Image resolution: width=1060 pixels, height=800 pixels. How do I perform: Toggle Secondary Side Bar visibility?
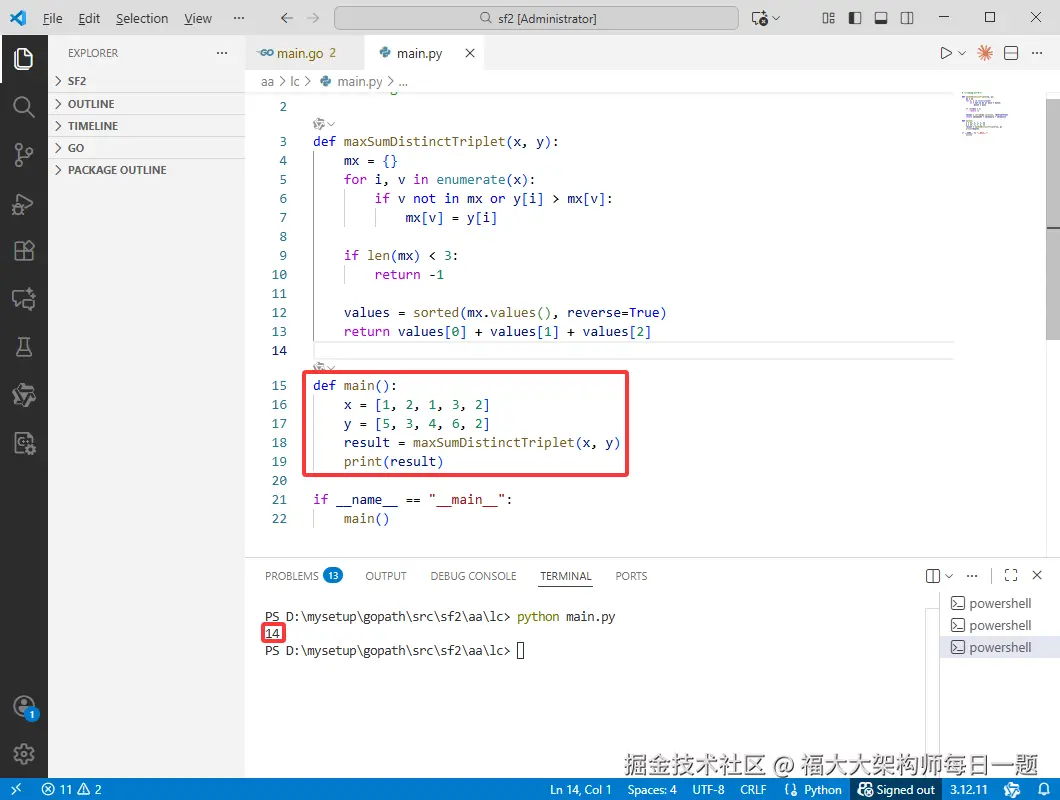907,18
